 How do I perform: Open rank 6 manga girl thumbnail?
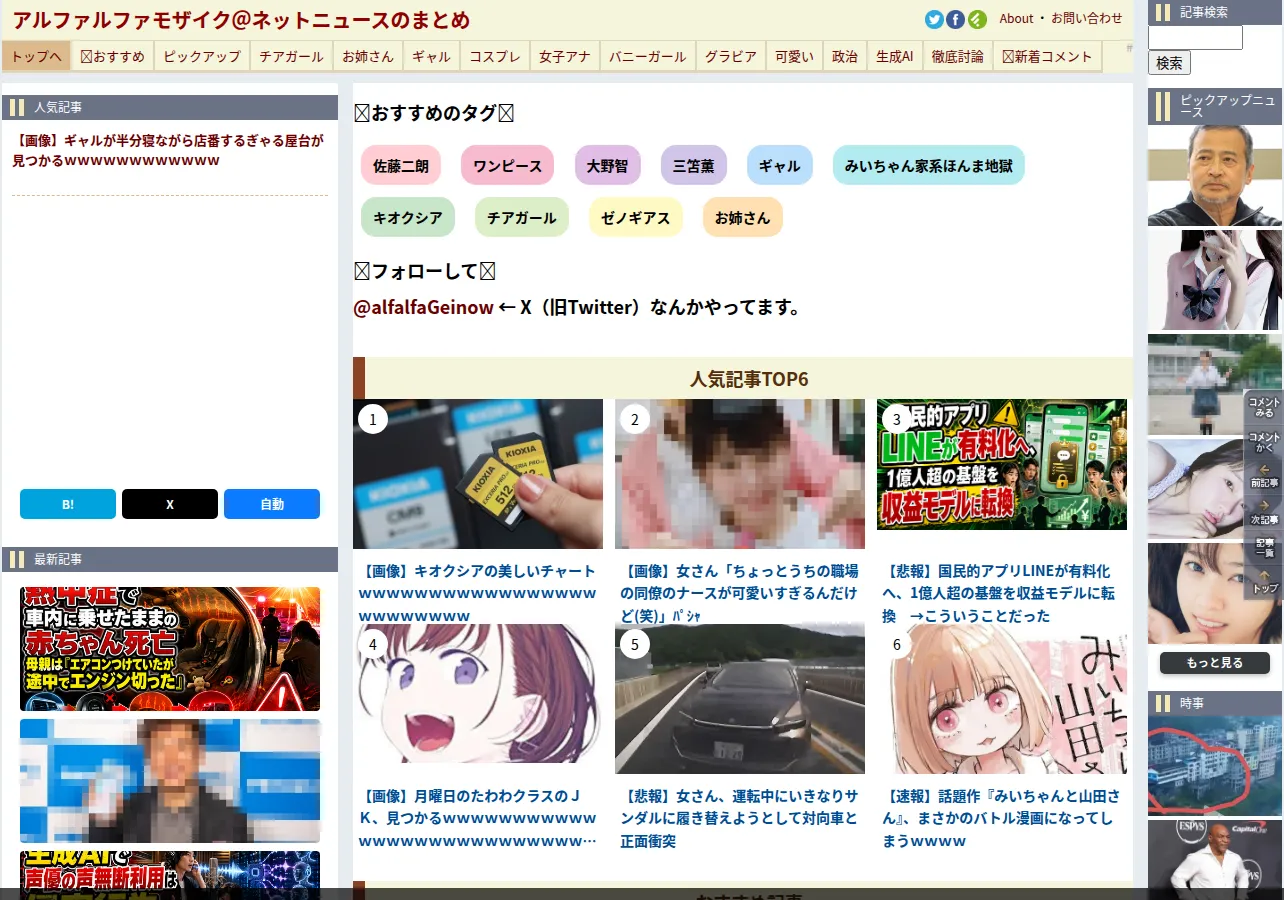coord(1002,699)
